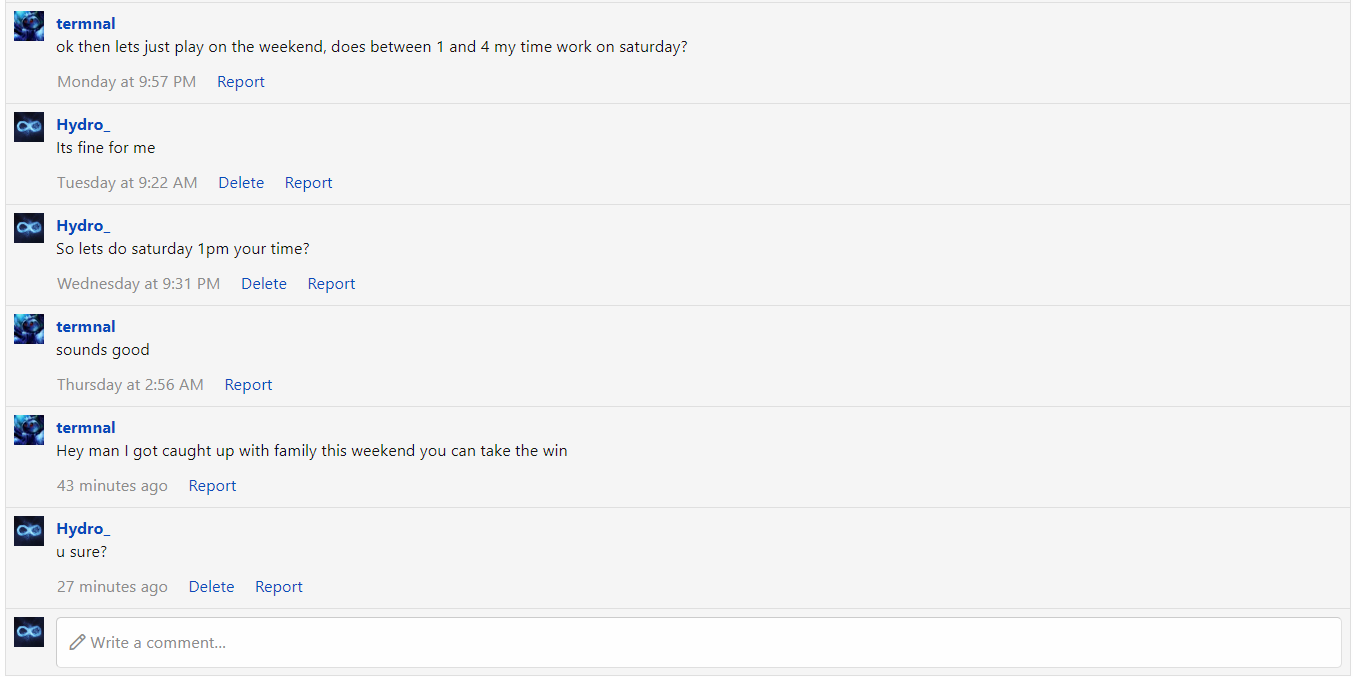Delete the 'Its fine for me' comment
Viewport: 1353px width, 677px height.
click(241, 183)
